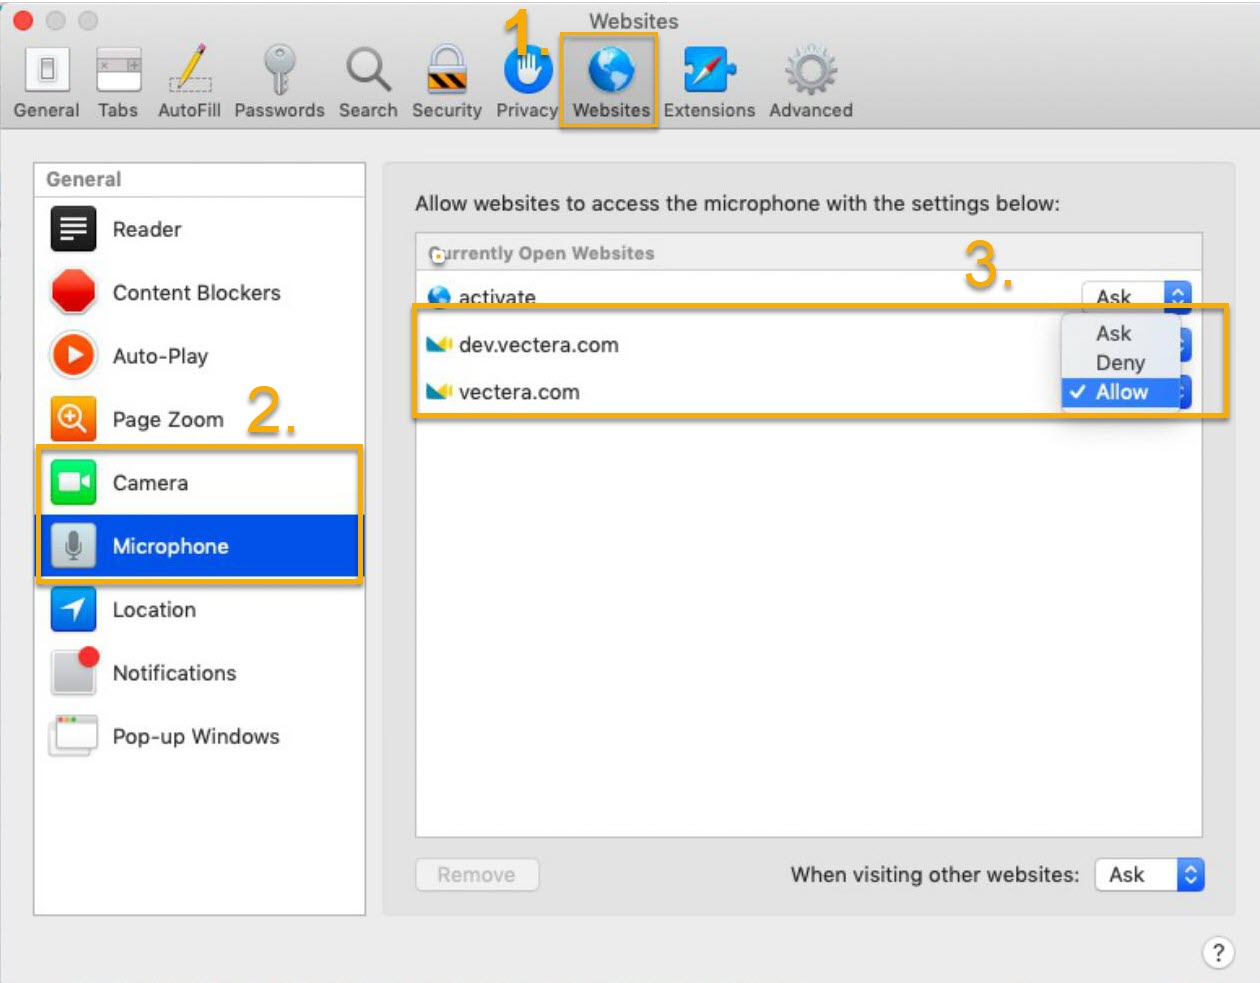1260x983 pixels.
Task: Open Location website settings
Action: tap(200, 610)
